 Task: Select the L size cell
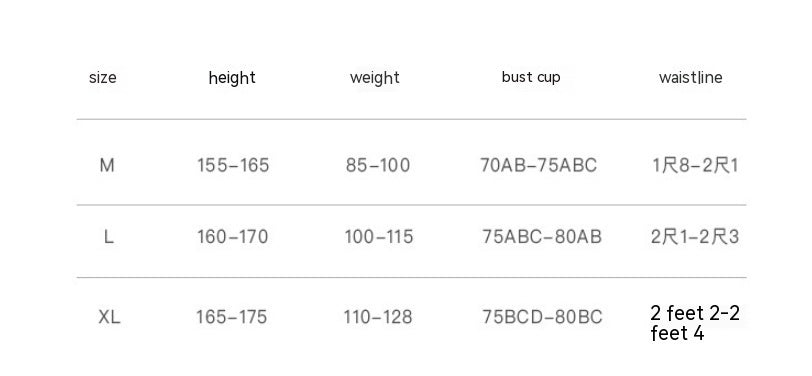(x=108, y=237)
